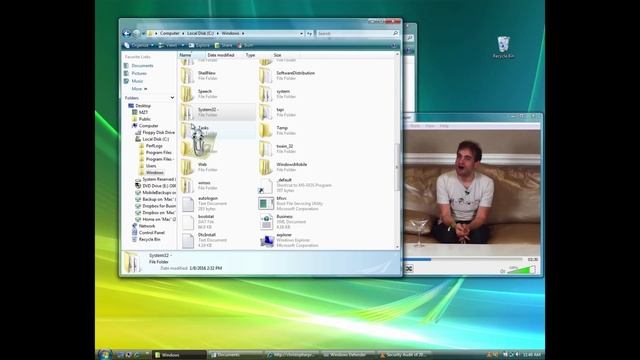This screenshot has width=640, height=360.
Task: Select DVD Drive in the folder tree
Action: pyautogui.click(x=156, y=186)
